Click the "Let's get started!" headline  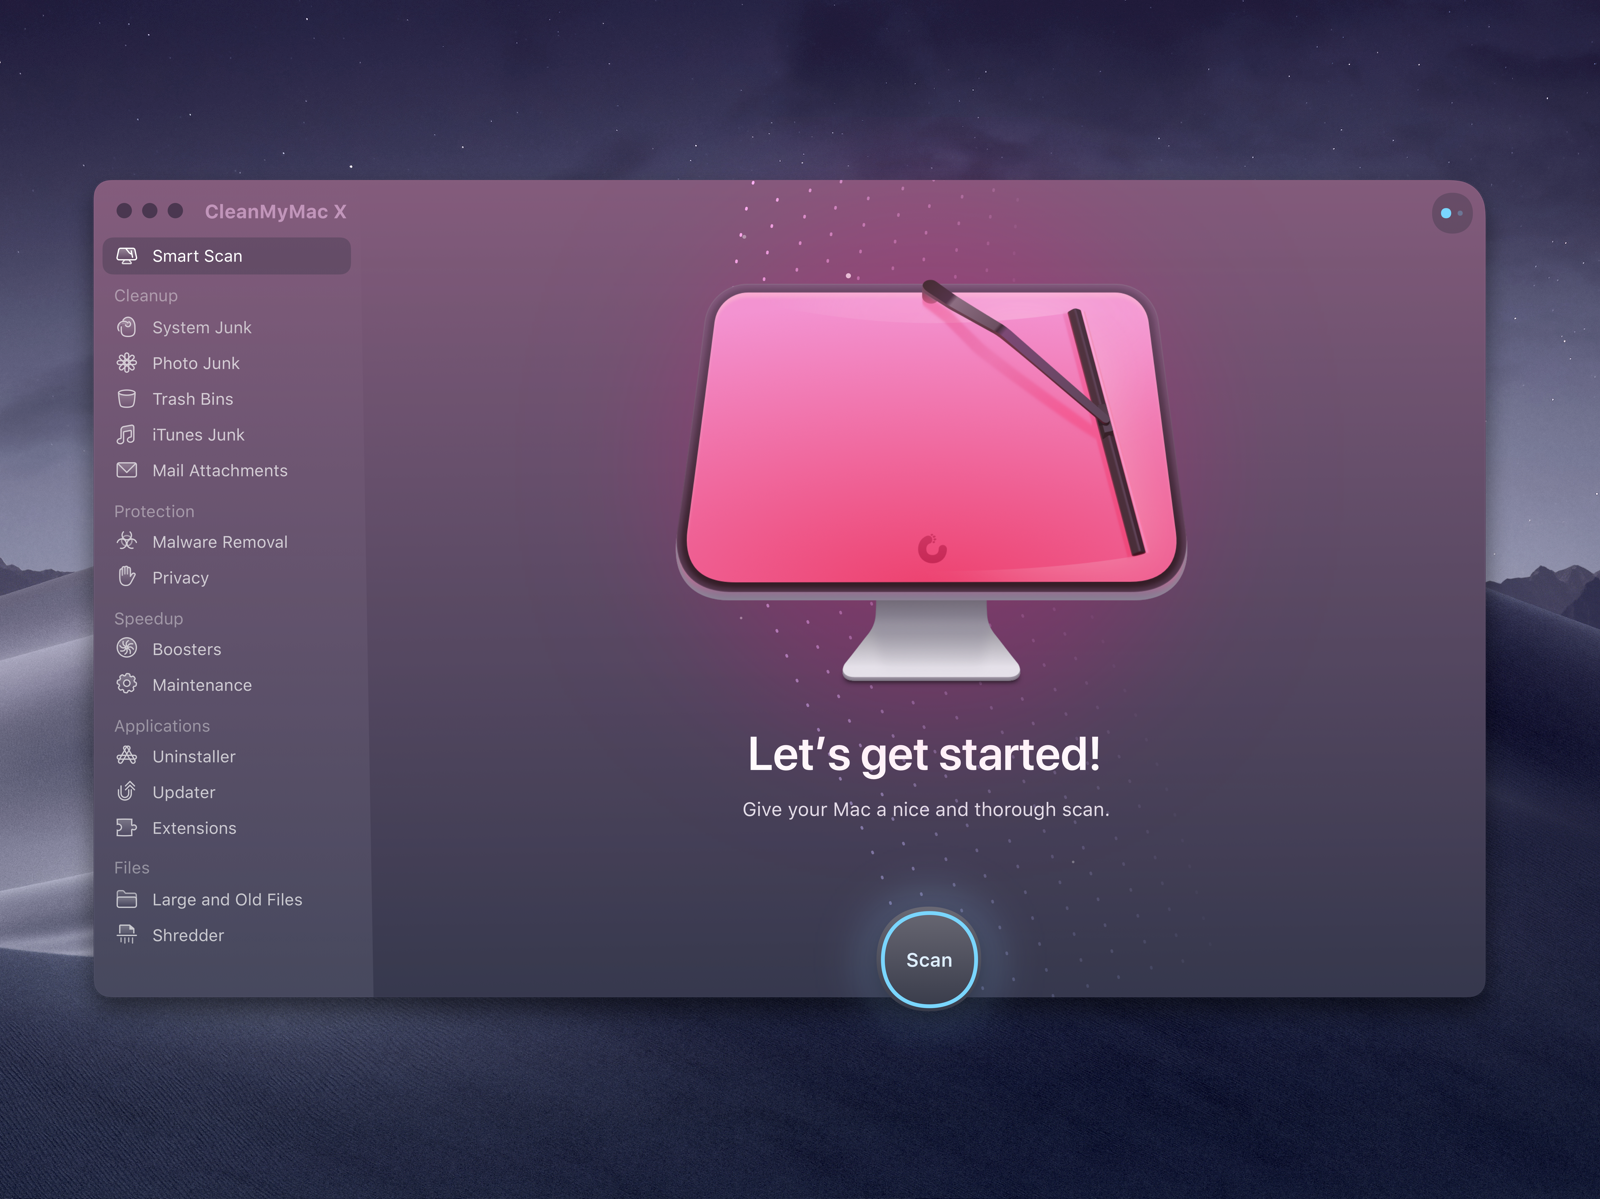(x=924, y=754)
